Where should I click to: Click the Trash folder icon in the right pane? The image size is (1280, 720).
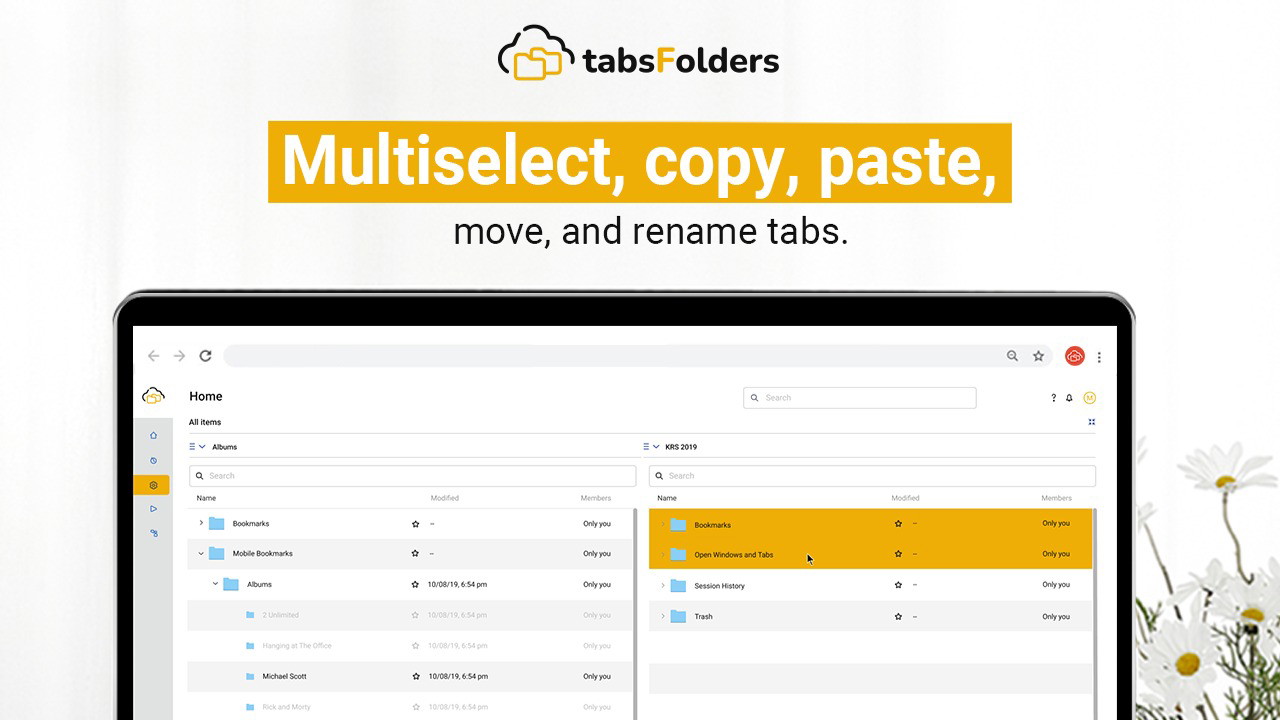point(678,616)
